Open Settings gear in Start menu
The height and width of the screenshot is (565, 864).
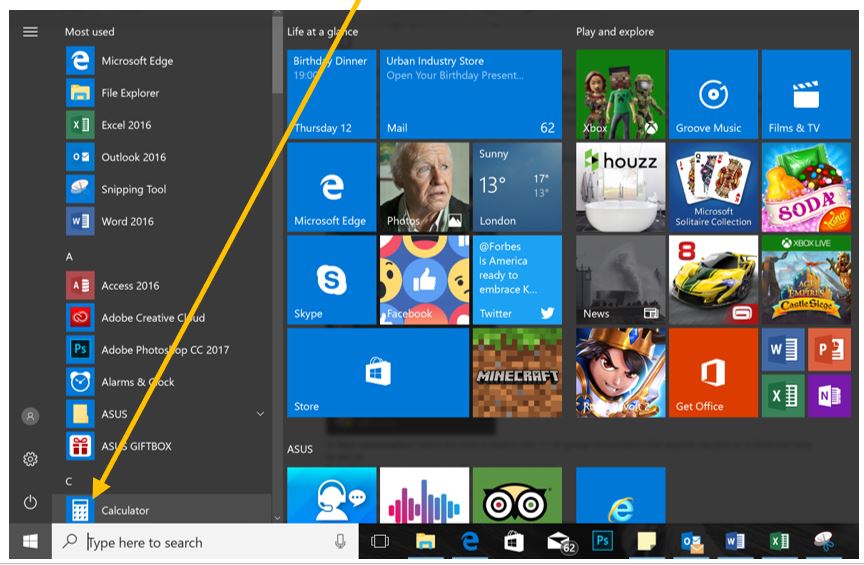[30, 459]
